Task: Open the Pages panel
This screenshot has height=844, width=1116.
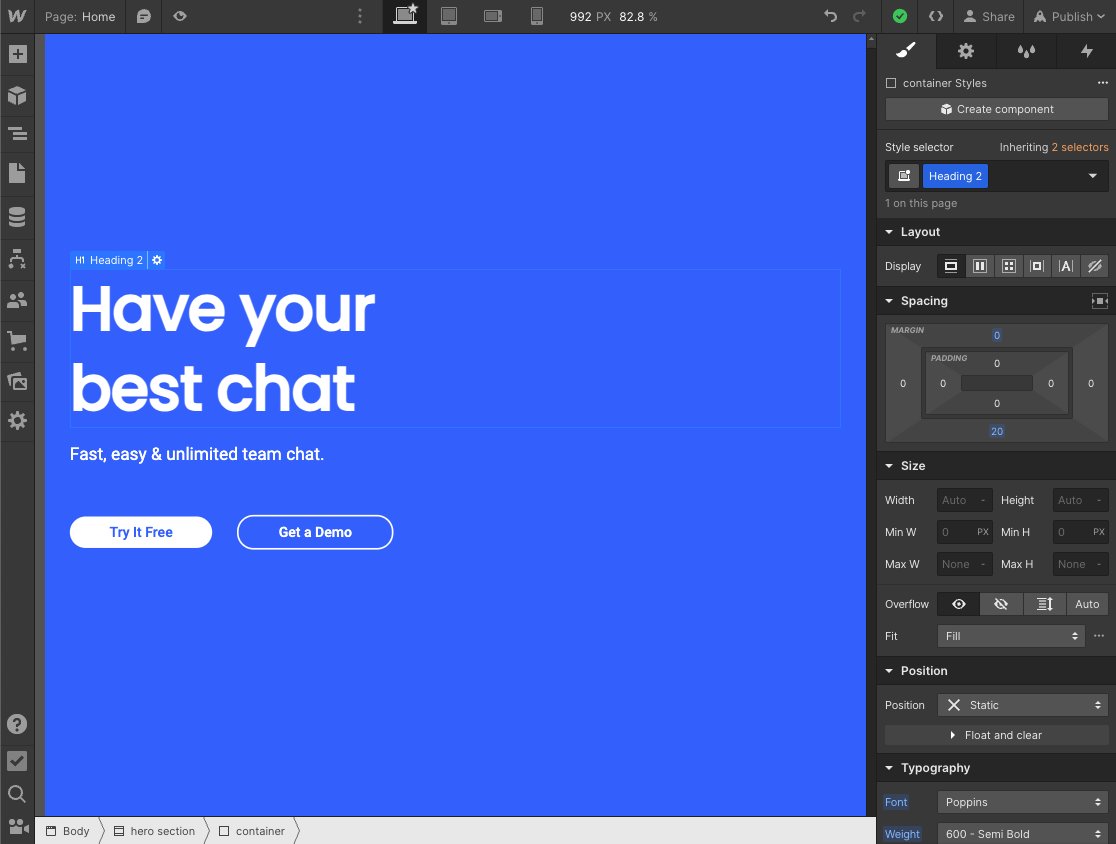Action: pyautogui.click(x=17, y=173)
